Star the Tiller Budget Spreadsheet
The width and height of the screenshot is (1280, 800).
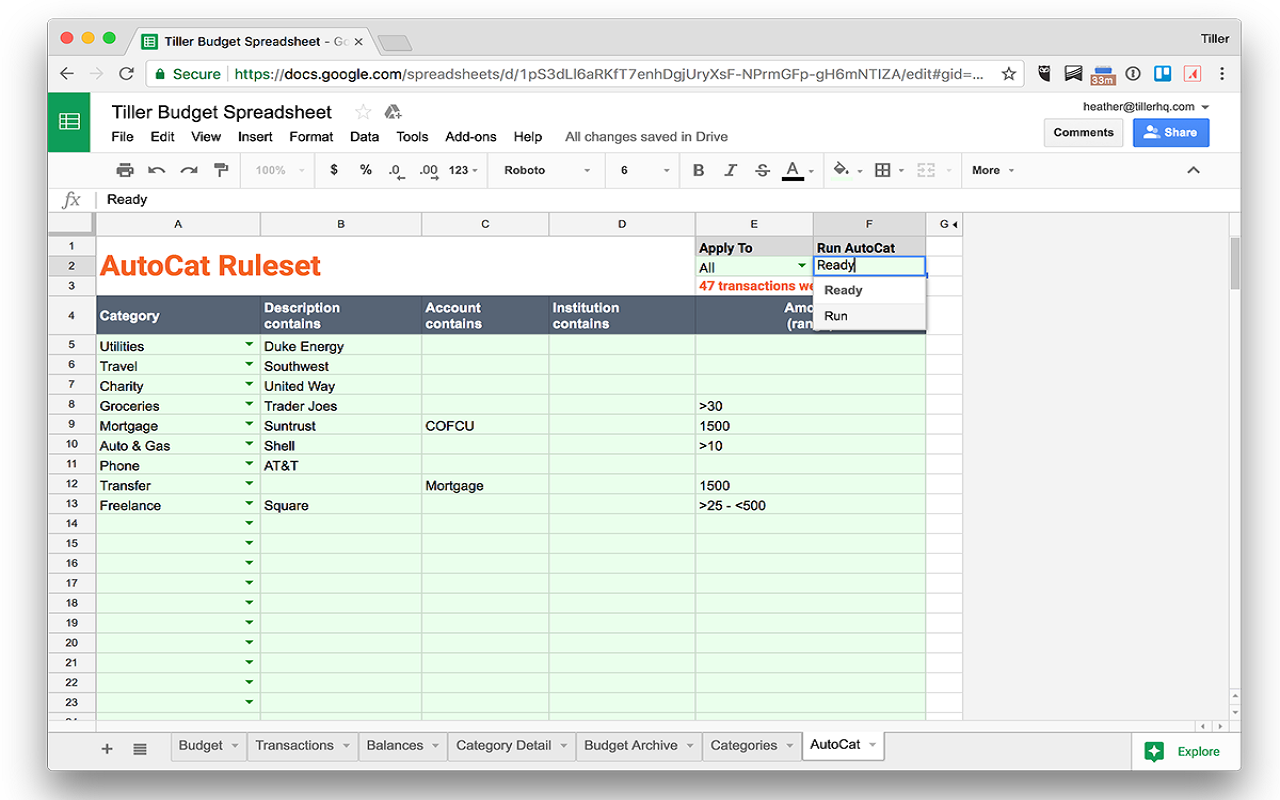(363, 112)
